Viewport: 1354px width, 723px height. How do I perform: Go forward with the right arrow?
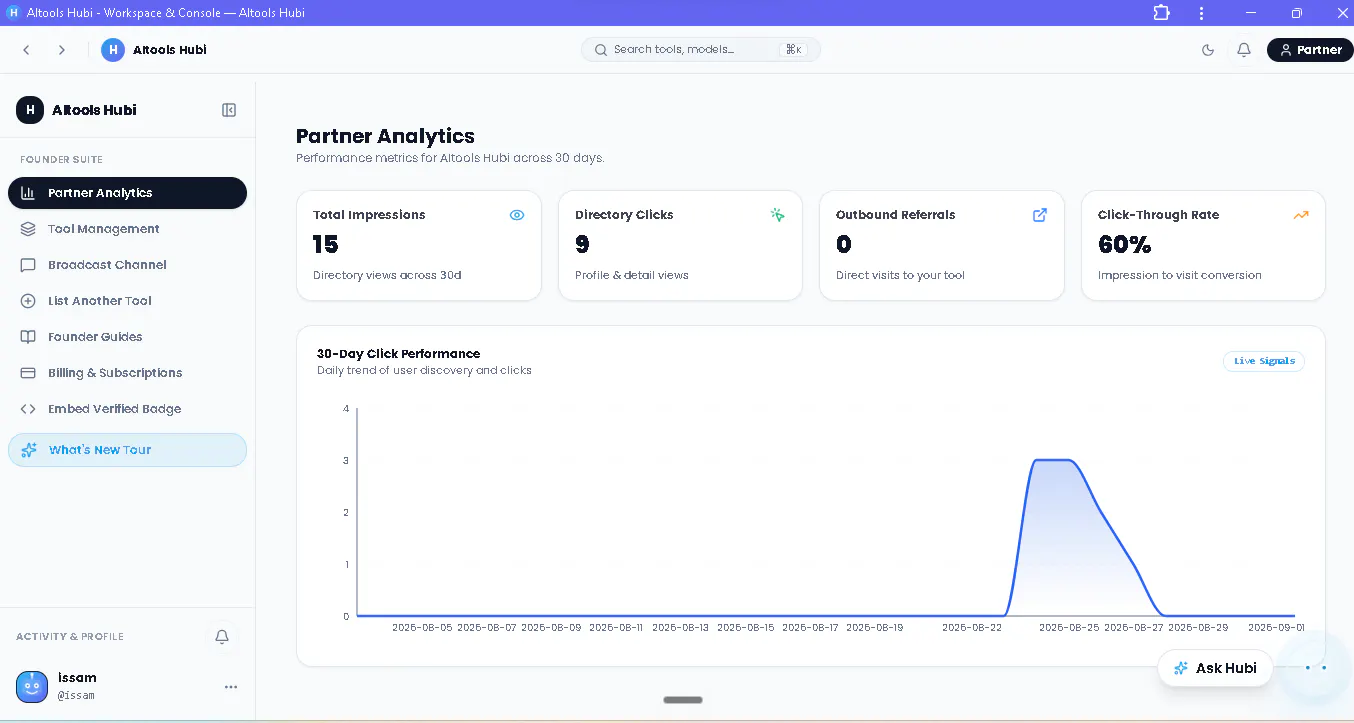coord(62,50)
